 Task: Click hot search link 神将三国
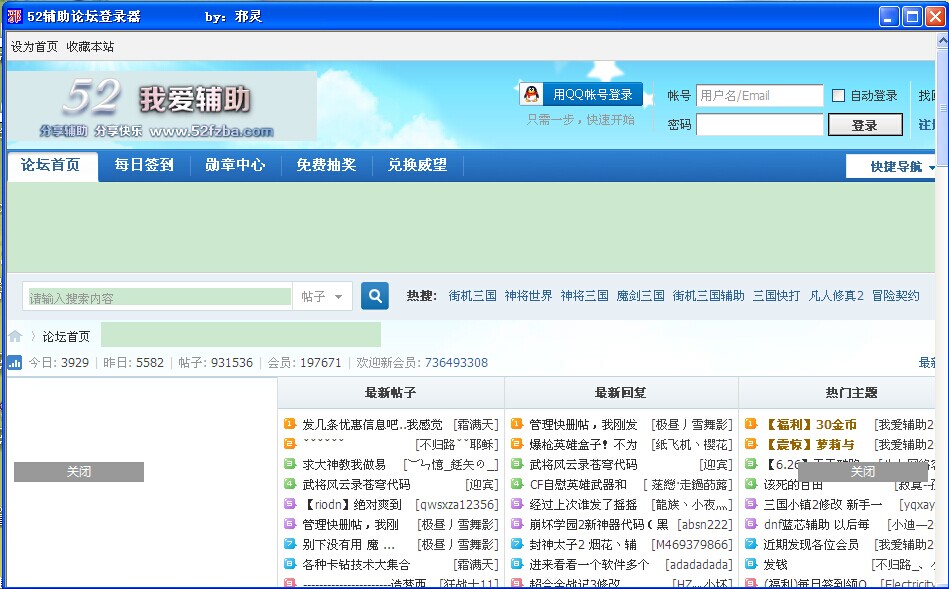coord(585,295)
